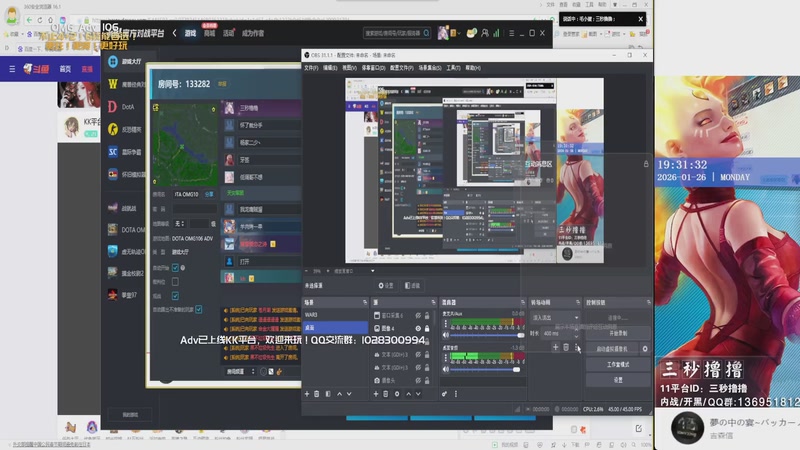The width and height of the screenshot is (800, 450).
Task: Open options dots for 麦克风/Aux channel
Action: click(x=445, y=323)
